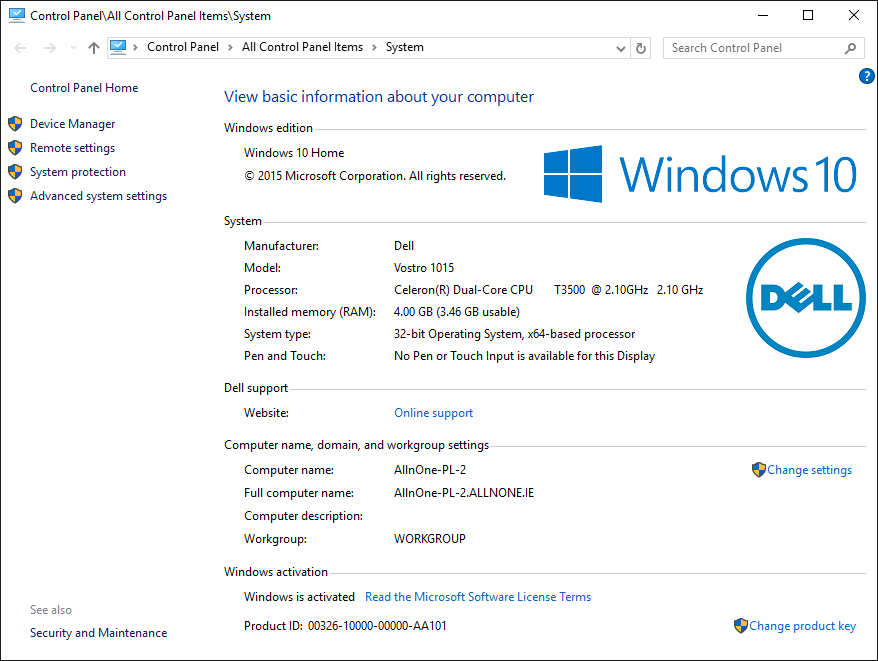
Task: Go to Control Panel Home
Action: (x=84, y=88)
